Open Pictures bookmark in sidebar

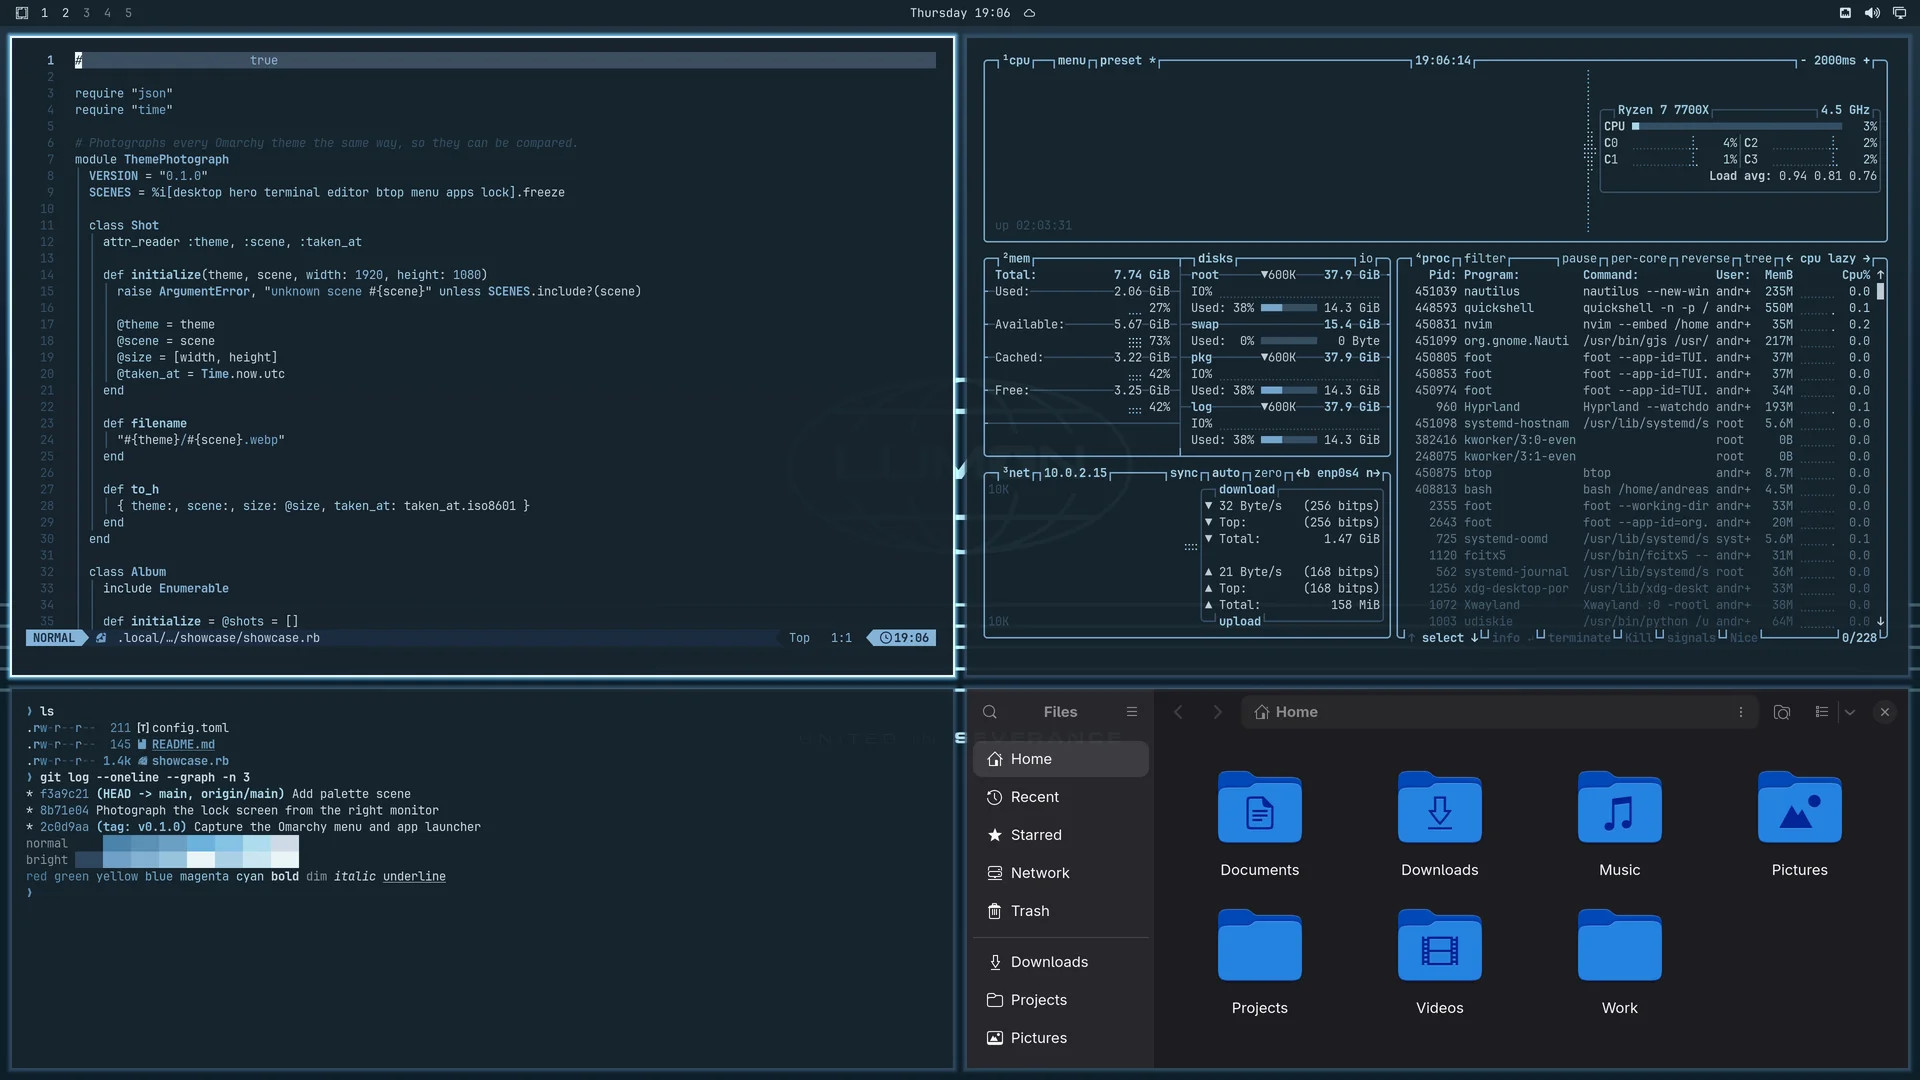pyautogui.click(x=1061, y=1038)
